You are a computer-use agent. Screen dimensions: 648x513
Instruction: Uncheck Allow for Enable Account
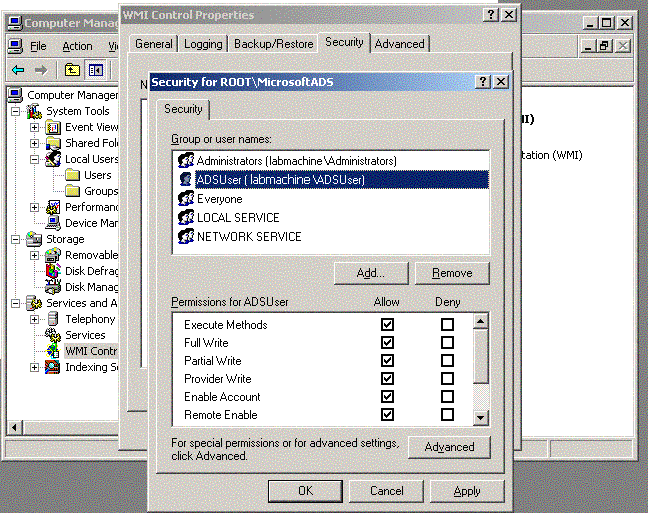387,397
